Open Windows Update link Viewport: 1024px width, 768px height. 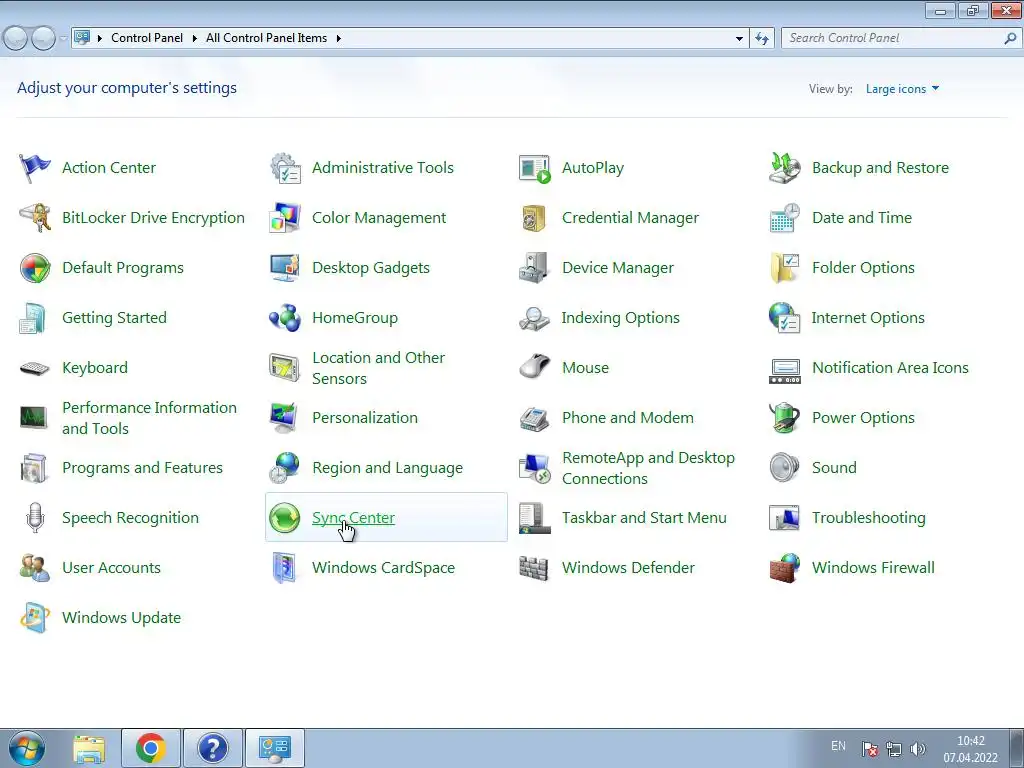click(x=121, y=618)
